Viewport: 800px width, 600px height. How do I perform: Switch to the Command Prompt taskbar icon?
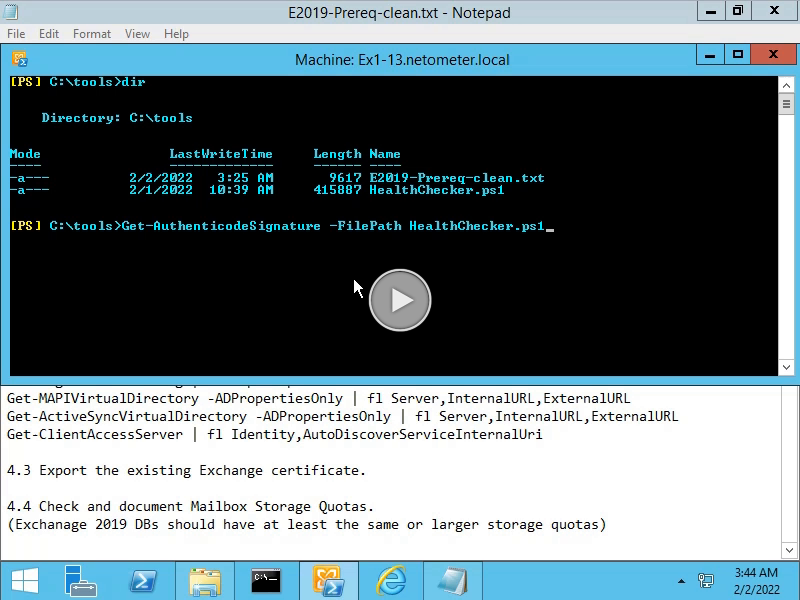click(266, 580)
